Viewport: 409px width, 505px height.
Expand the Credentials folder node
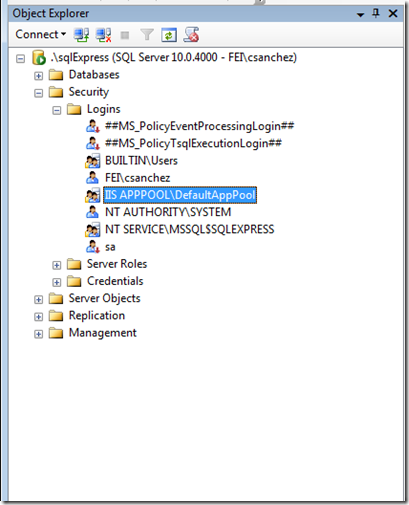pos(57,282)
